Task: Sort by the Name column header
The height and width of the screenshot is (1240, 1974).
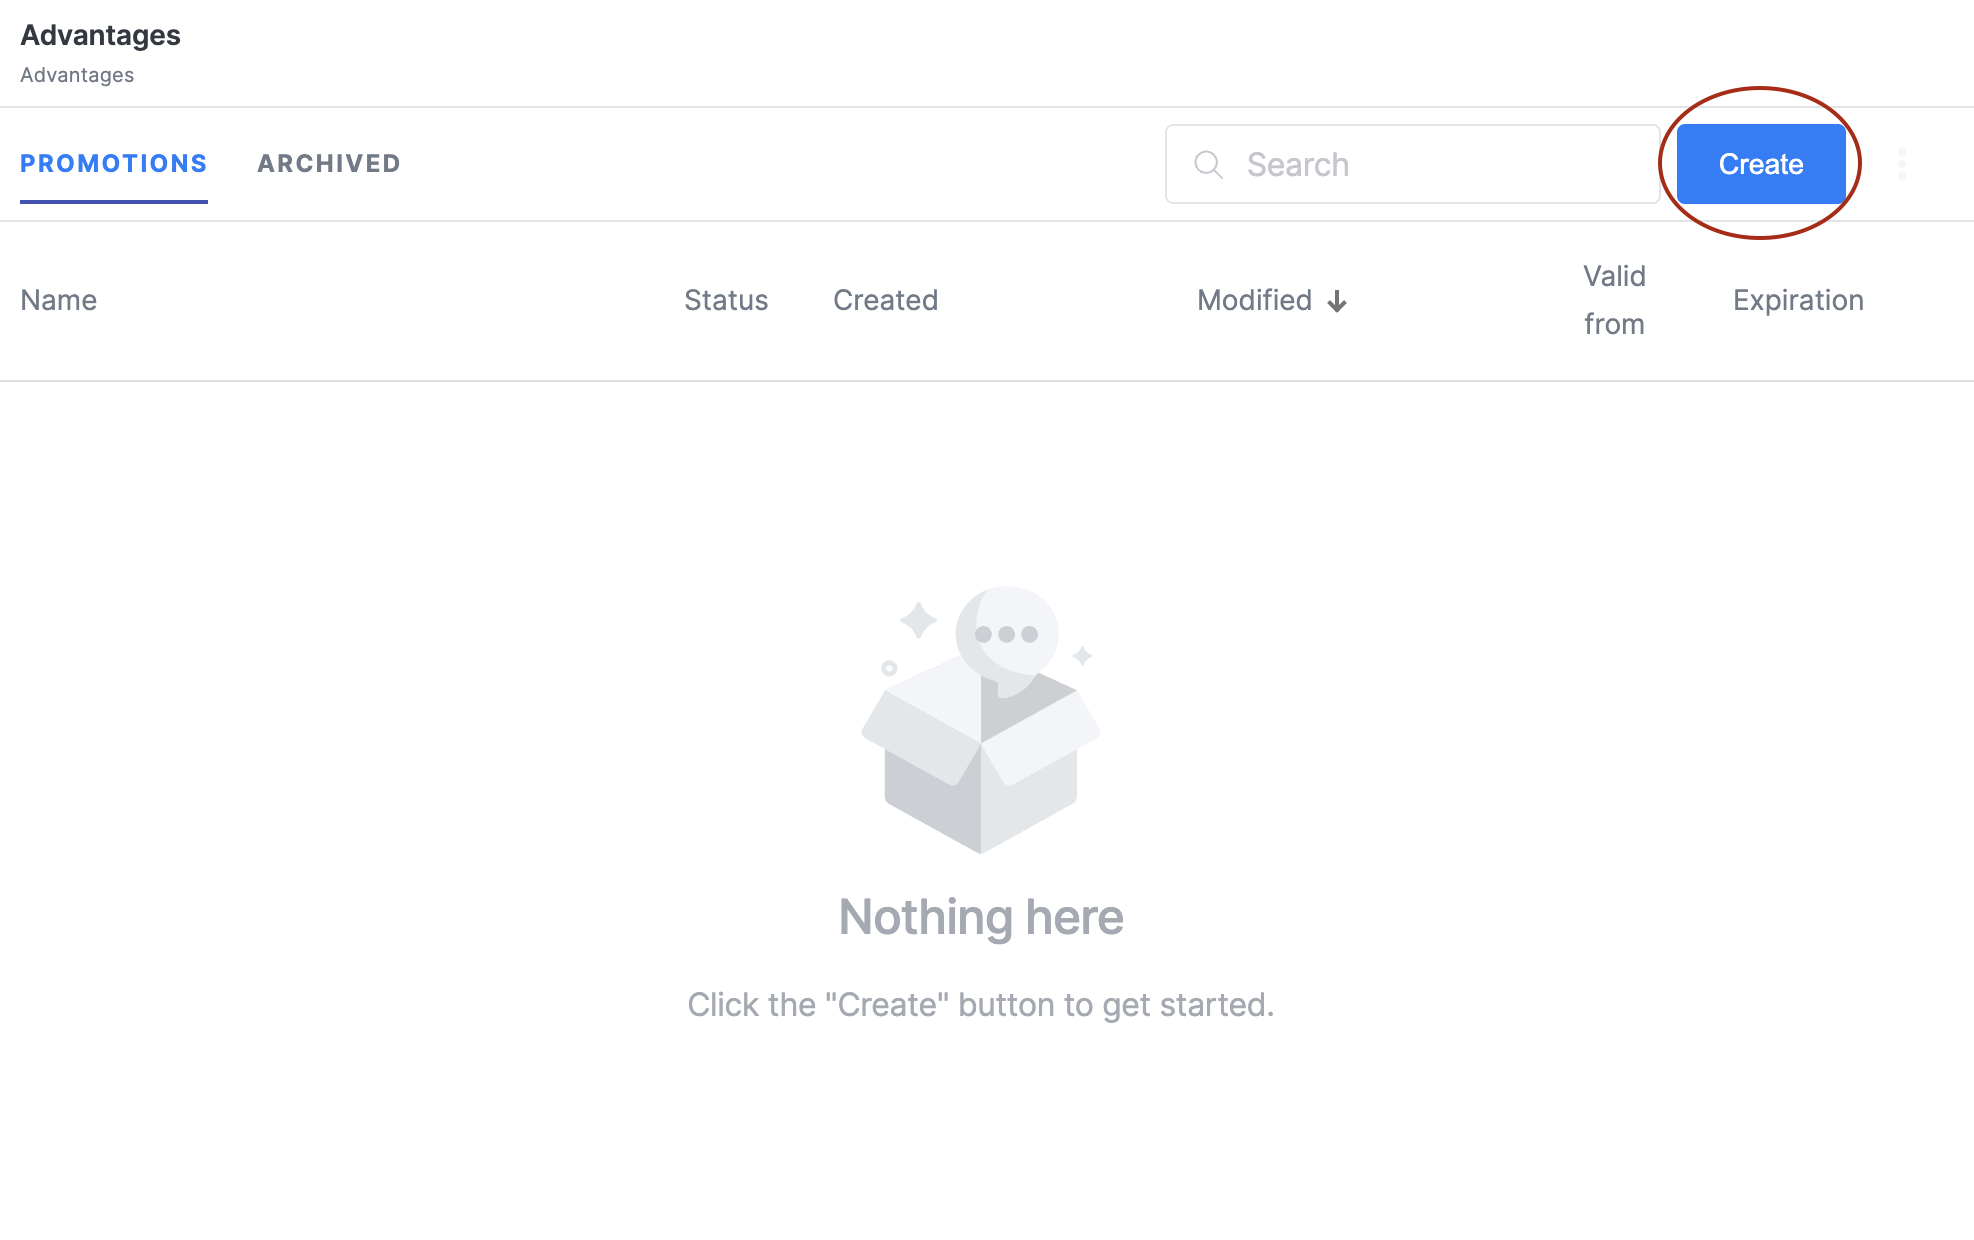Action: [59, 300]
